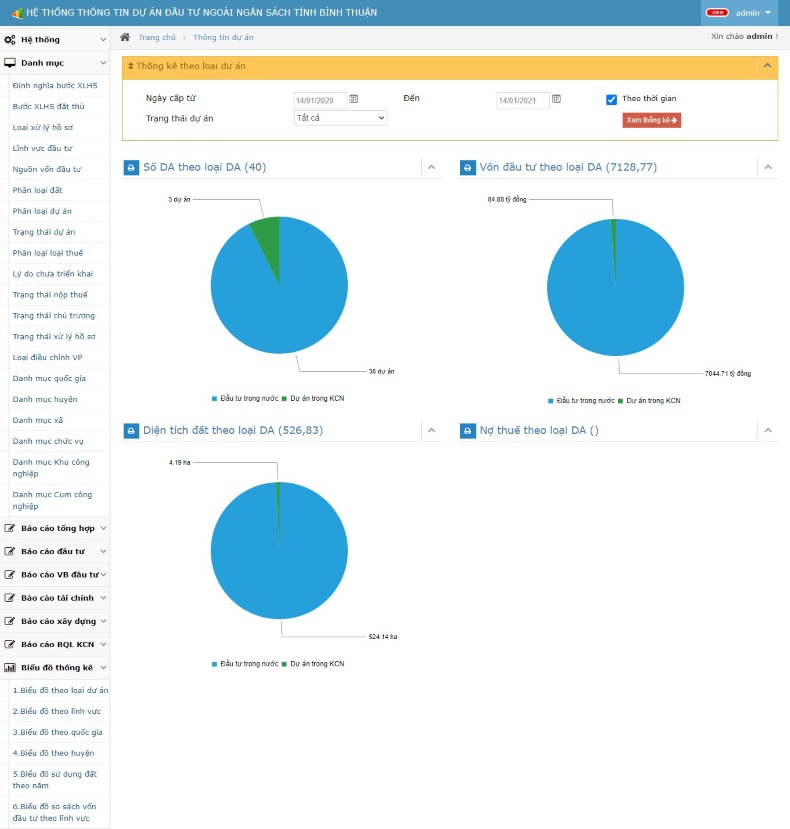Open calendar picker beside 'Đến' date
This screenshot has width=790, height=829.
(557, 99)
